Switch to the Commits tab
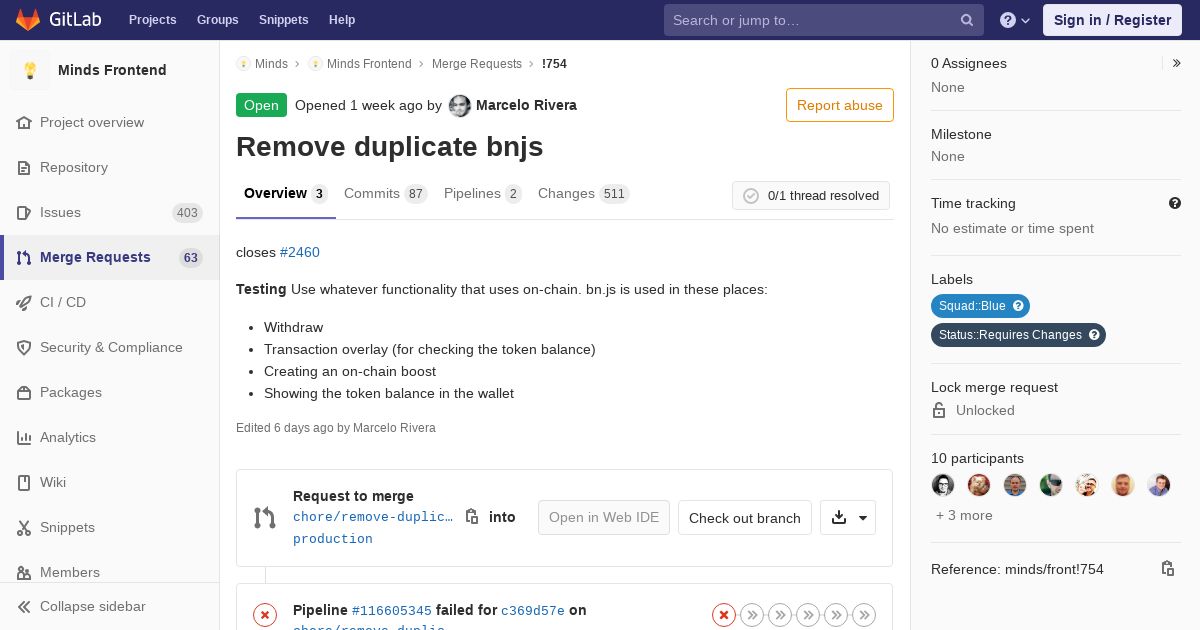1200x630 pixels. (x=385, y=194)
